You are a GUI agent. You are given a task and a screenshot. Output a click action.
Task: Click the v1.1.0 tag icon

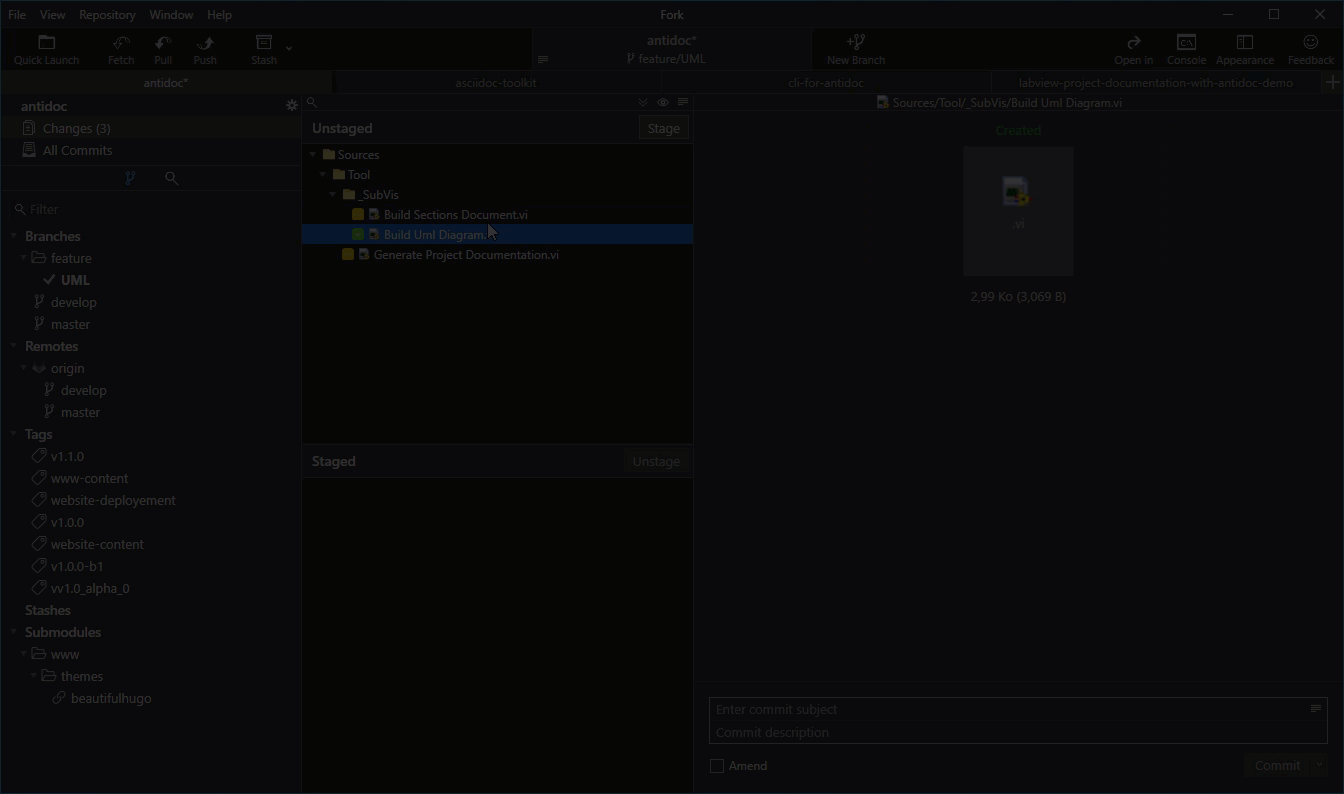click(x=39, y=456)
